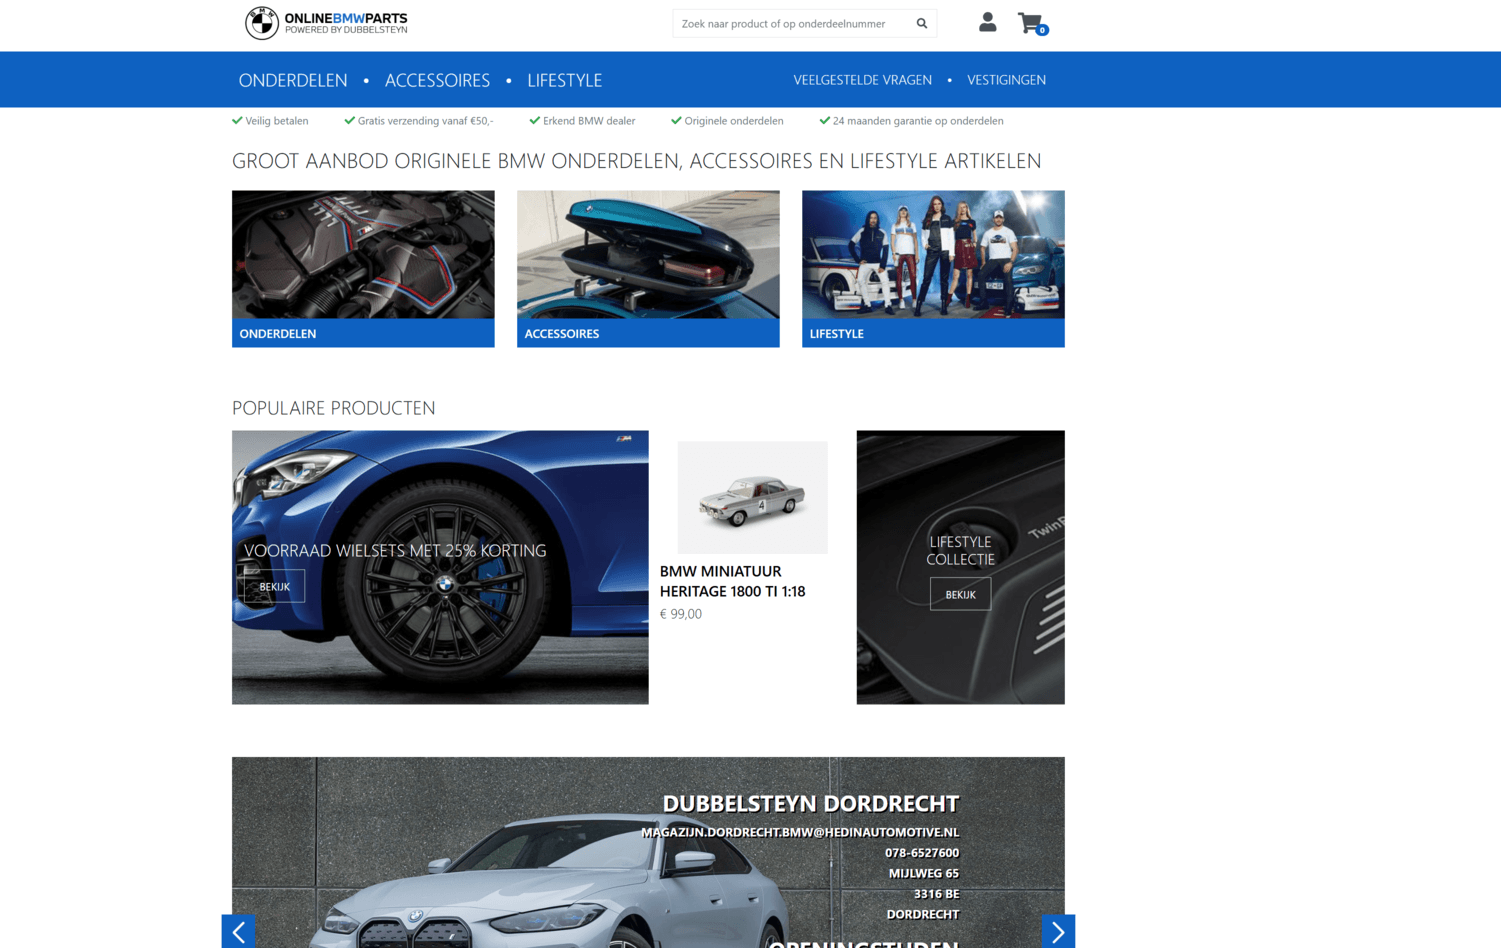Image resolution: width=1501 pixels, height=948 pixels.
Task: Click the 'Veilig betalen' text
Action: [277, 121]
